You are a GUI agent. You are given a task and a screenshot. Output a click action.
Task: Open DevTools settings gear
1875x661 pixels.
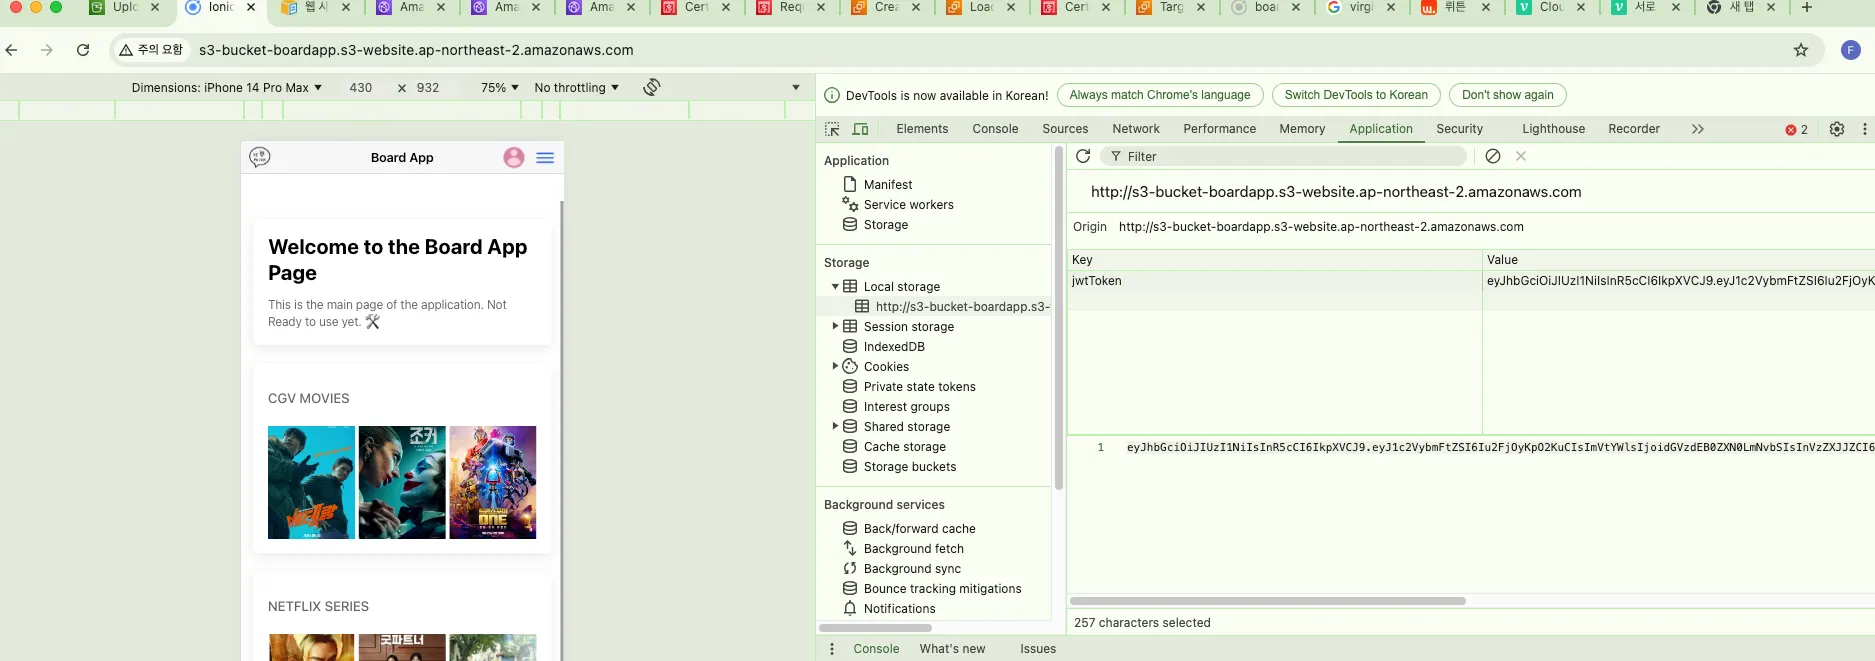[1837, 129]
